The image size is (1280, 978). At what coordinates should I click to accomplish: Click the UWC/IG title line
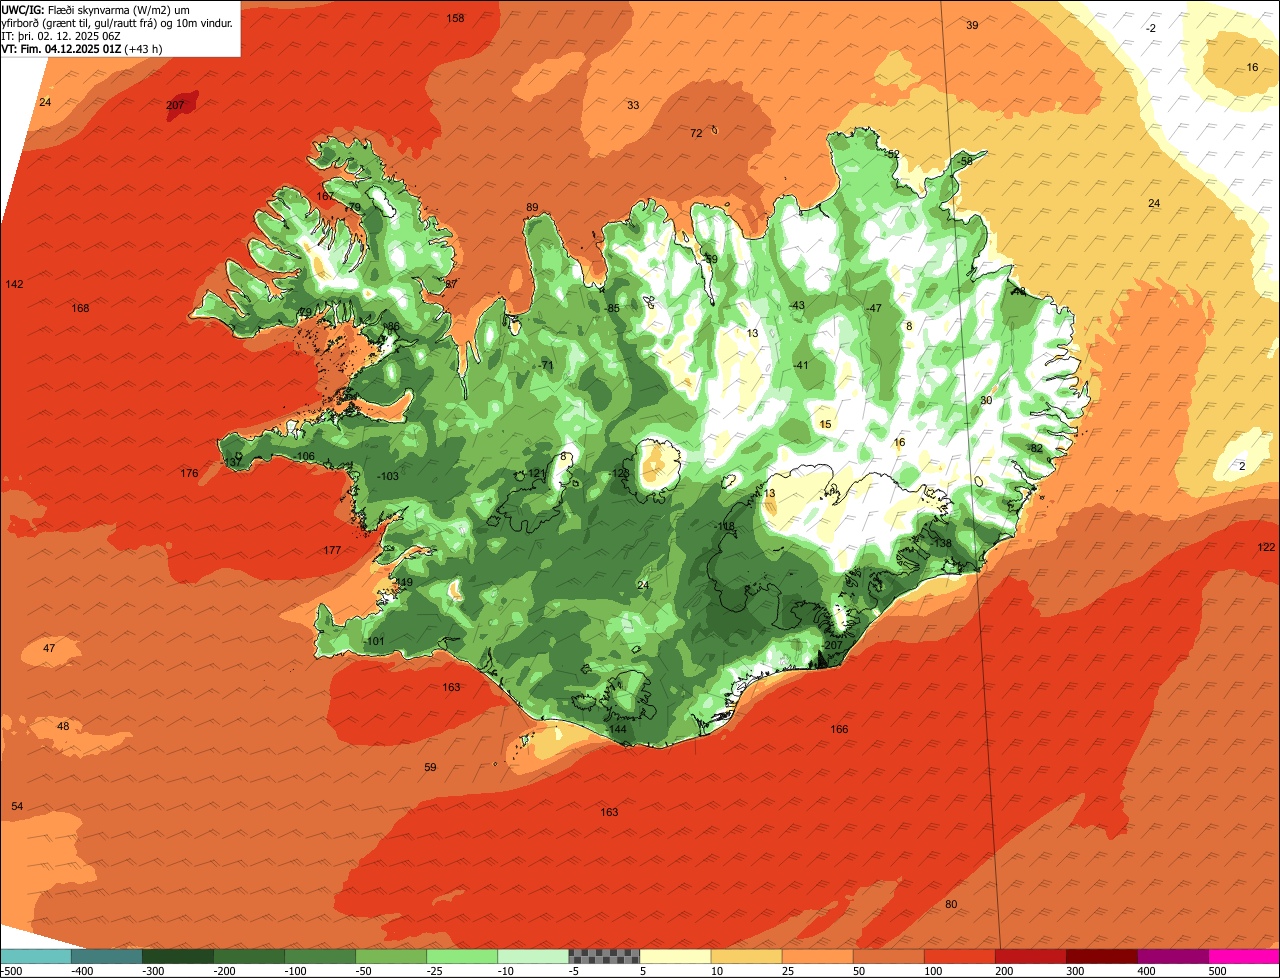(x=95, y=9)
